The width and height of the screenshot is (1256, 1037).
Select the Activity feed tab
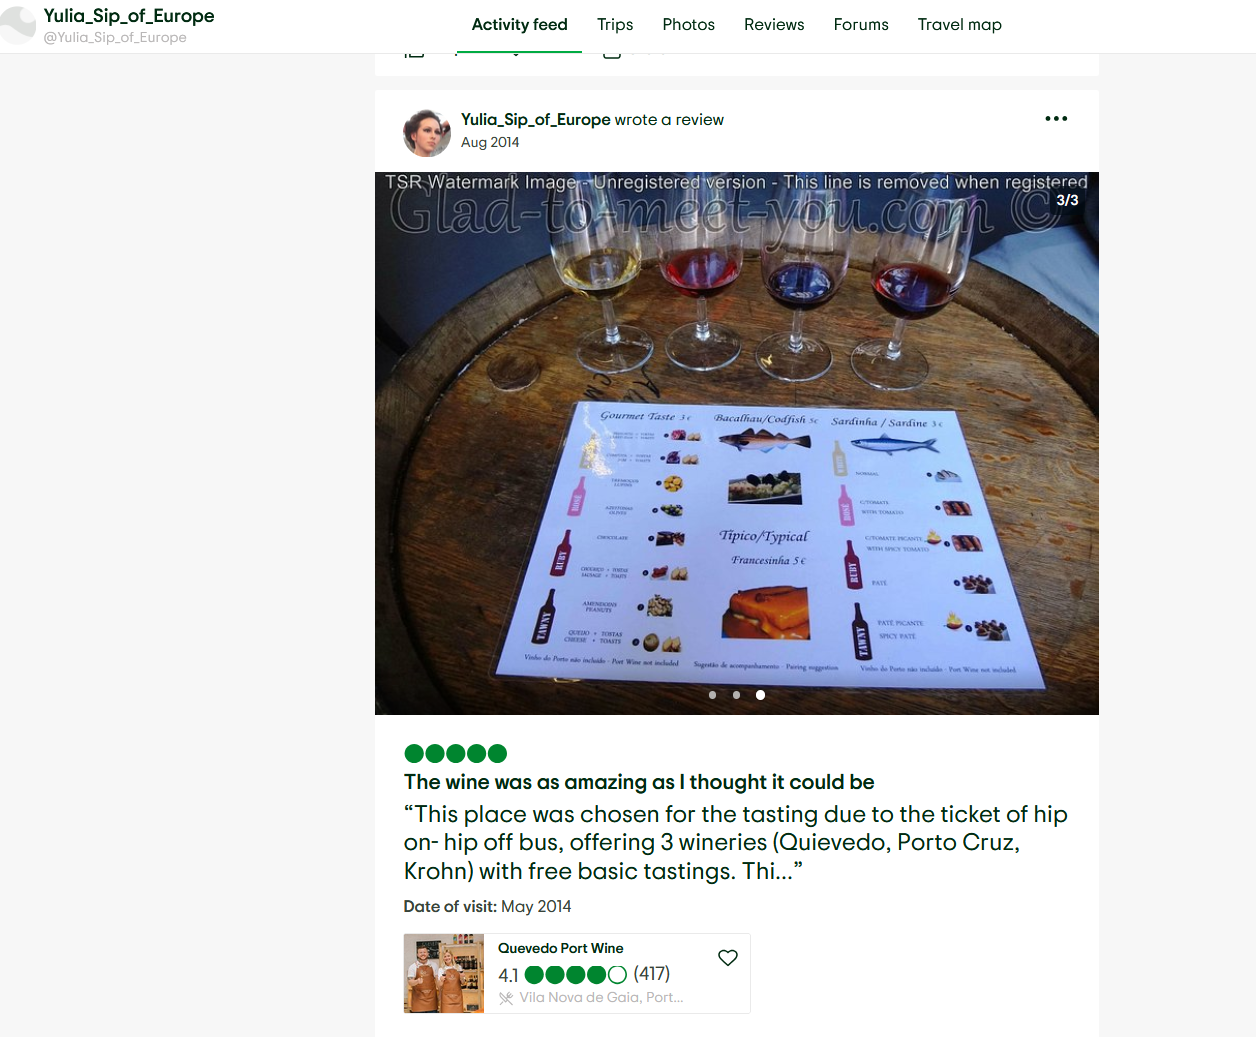519,25
